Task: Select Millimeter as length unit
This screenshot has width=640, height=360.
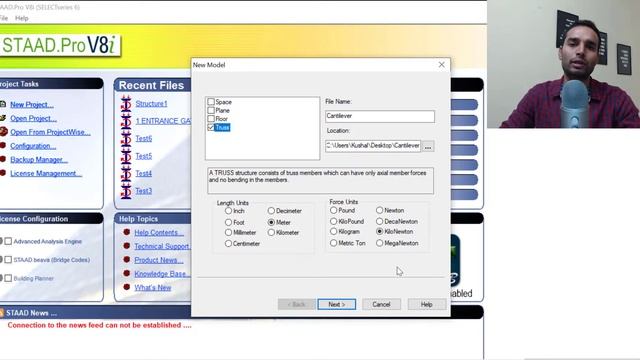Action: [x=228, y=232]
